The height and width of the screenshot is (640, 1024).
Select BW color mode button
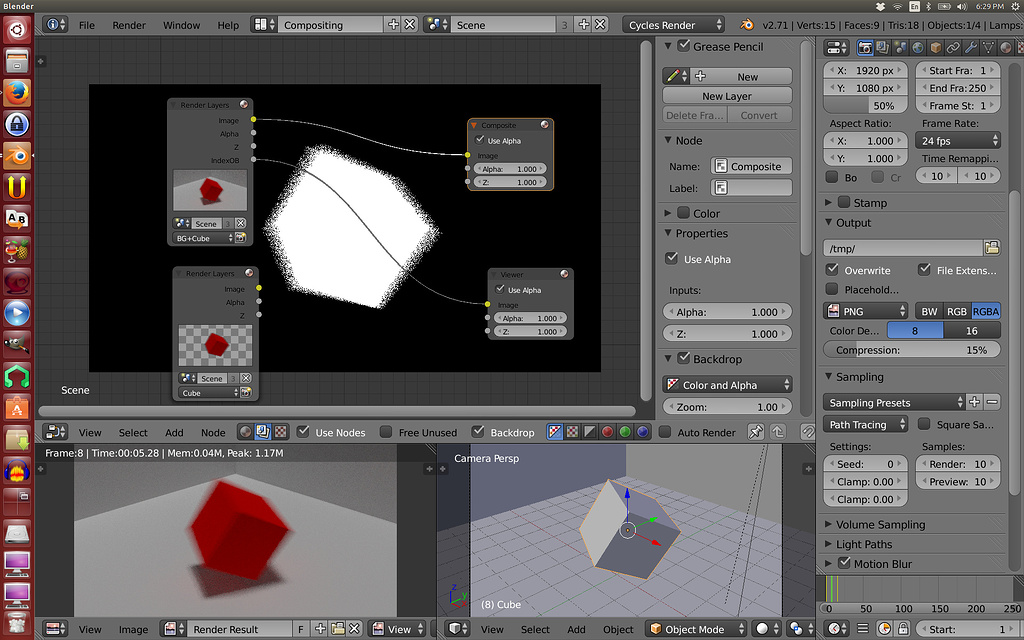pyautogui.click(x=929, y=312)
